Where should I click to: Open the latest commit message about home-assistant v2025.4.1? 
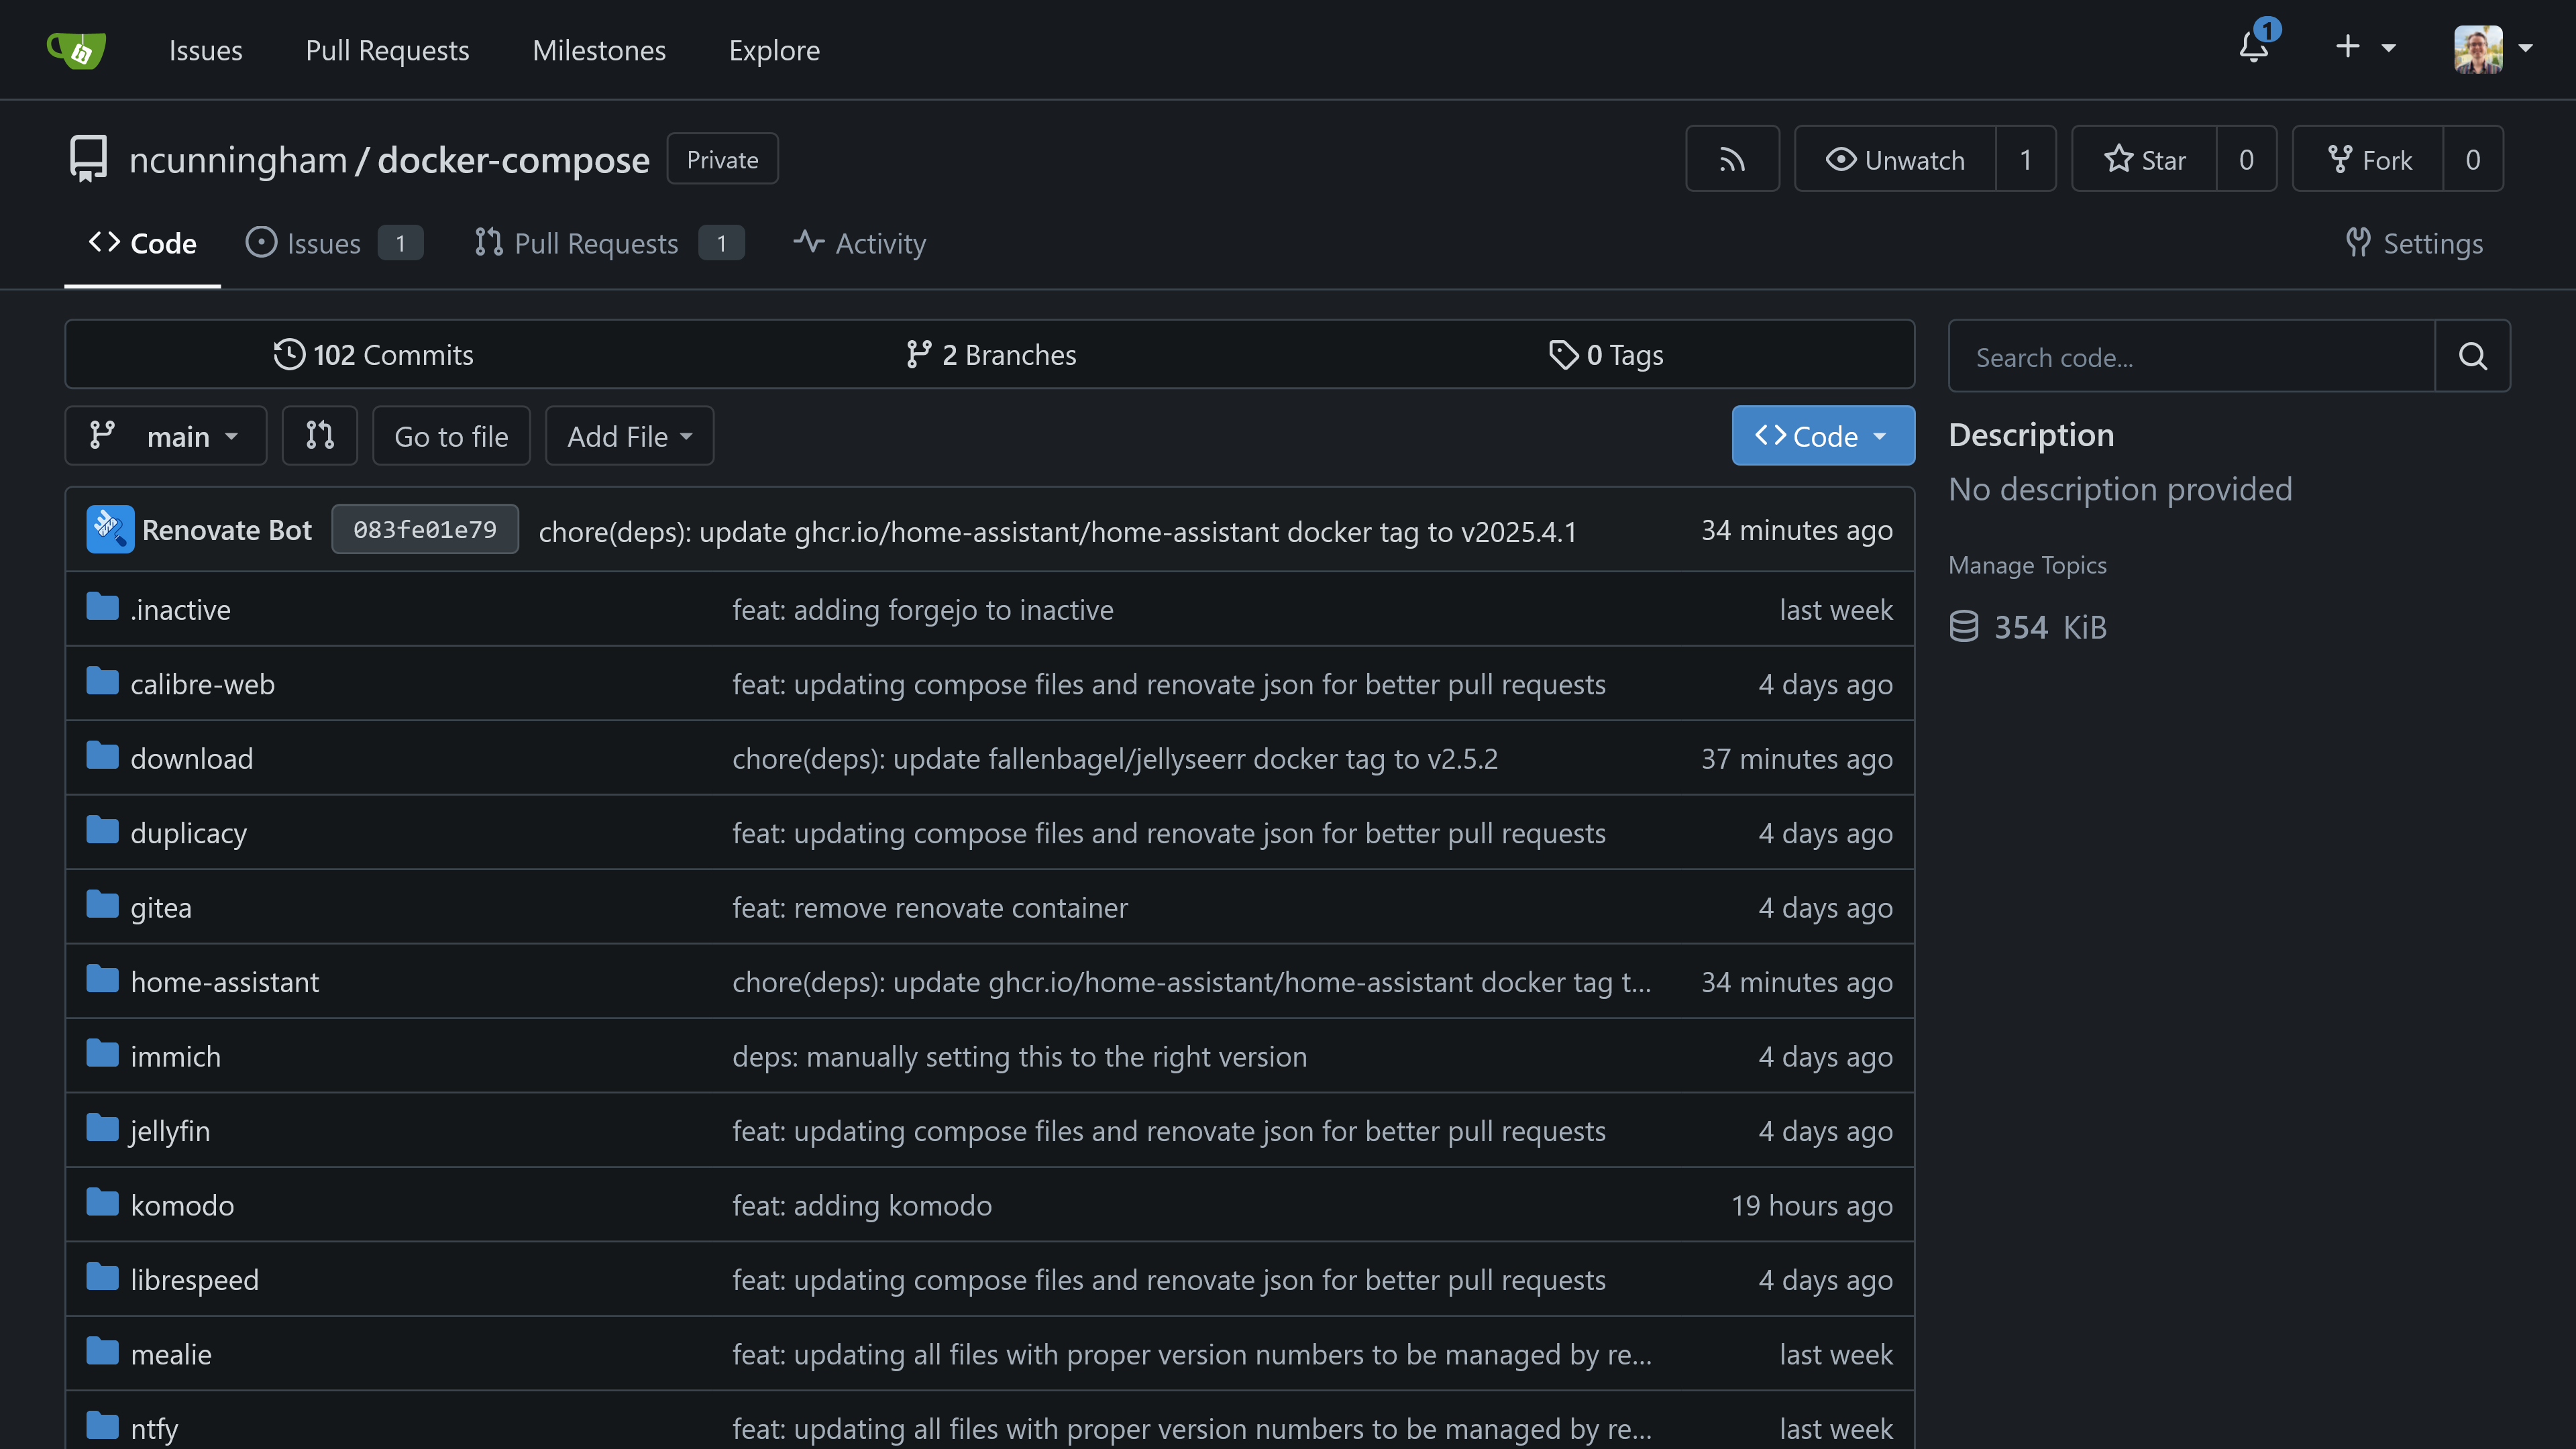(x=1057, y=531)
